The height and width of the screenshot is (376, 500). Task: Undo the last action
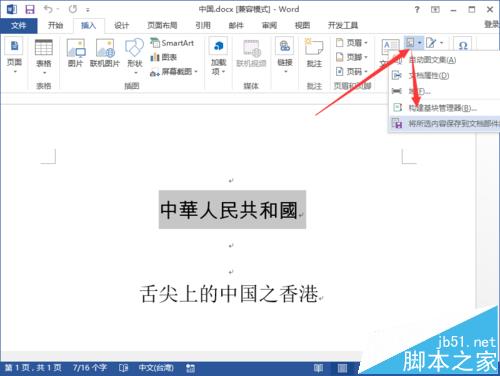click(48, 9)
